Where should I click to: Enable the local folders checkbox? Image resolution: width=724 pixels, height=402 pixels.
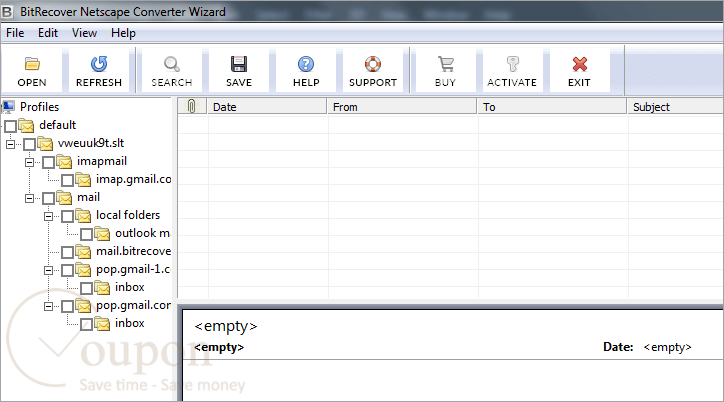click(67, 216)
